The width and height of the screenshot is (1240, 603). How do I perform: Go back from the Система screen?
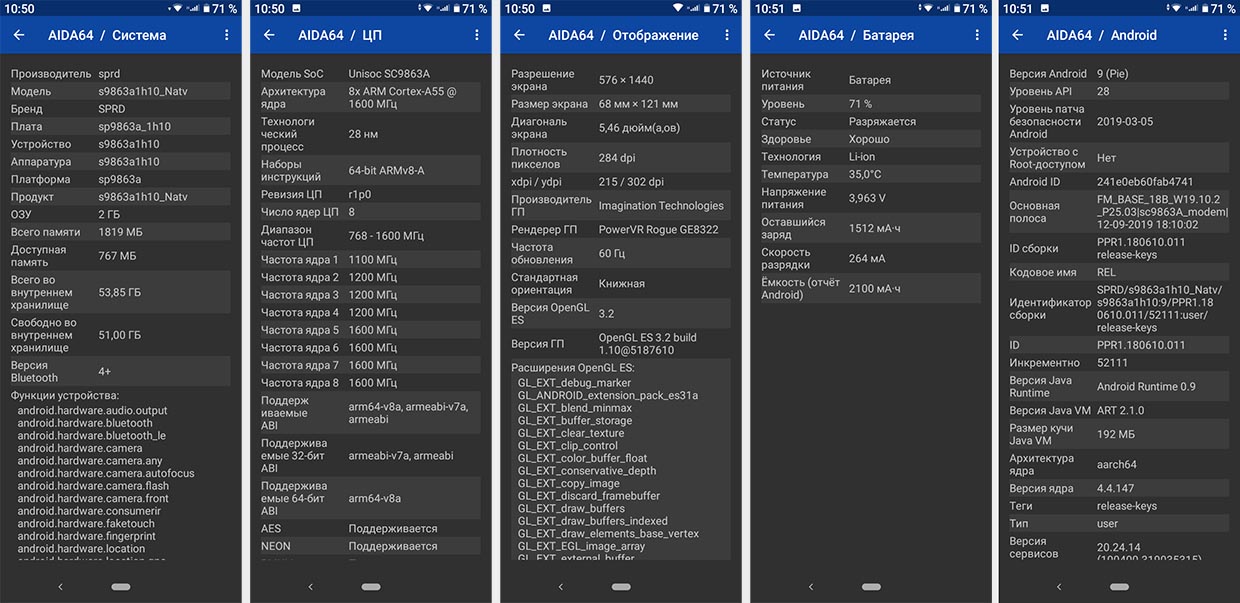19,35
